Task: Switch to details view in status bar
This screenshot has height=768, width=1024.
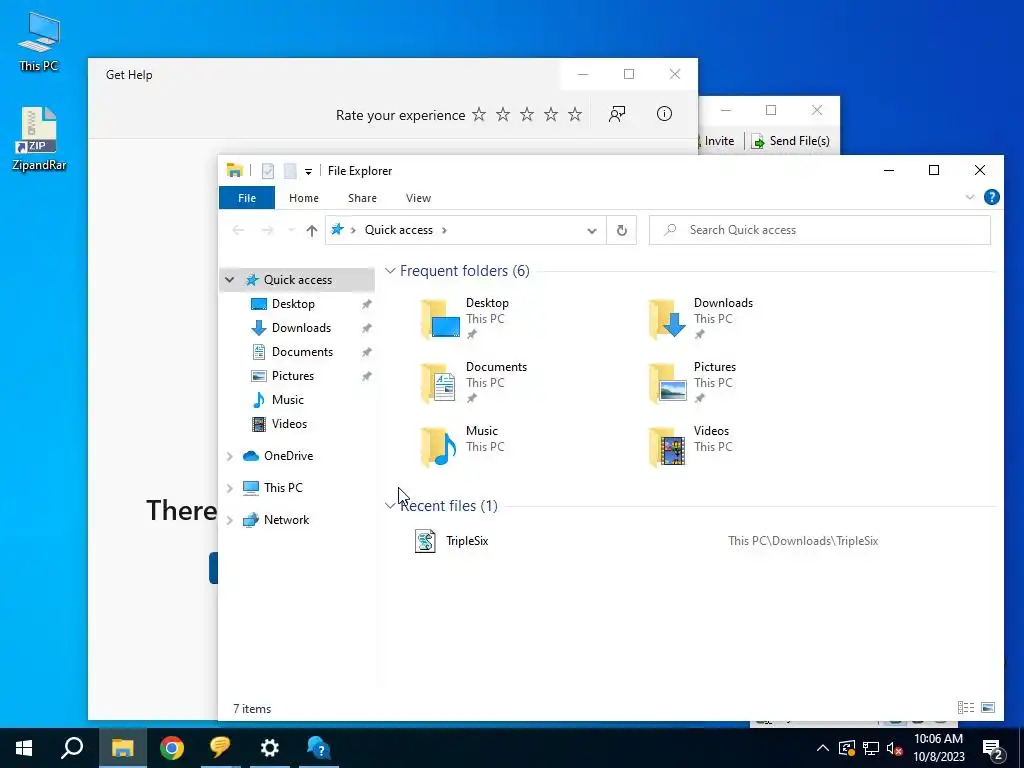Action: point(966,707)
